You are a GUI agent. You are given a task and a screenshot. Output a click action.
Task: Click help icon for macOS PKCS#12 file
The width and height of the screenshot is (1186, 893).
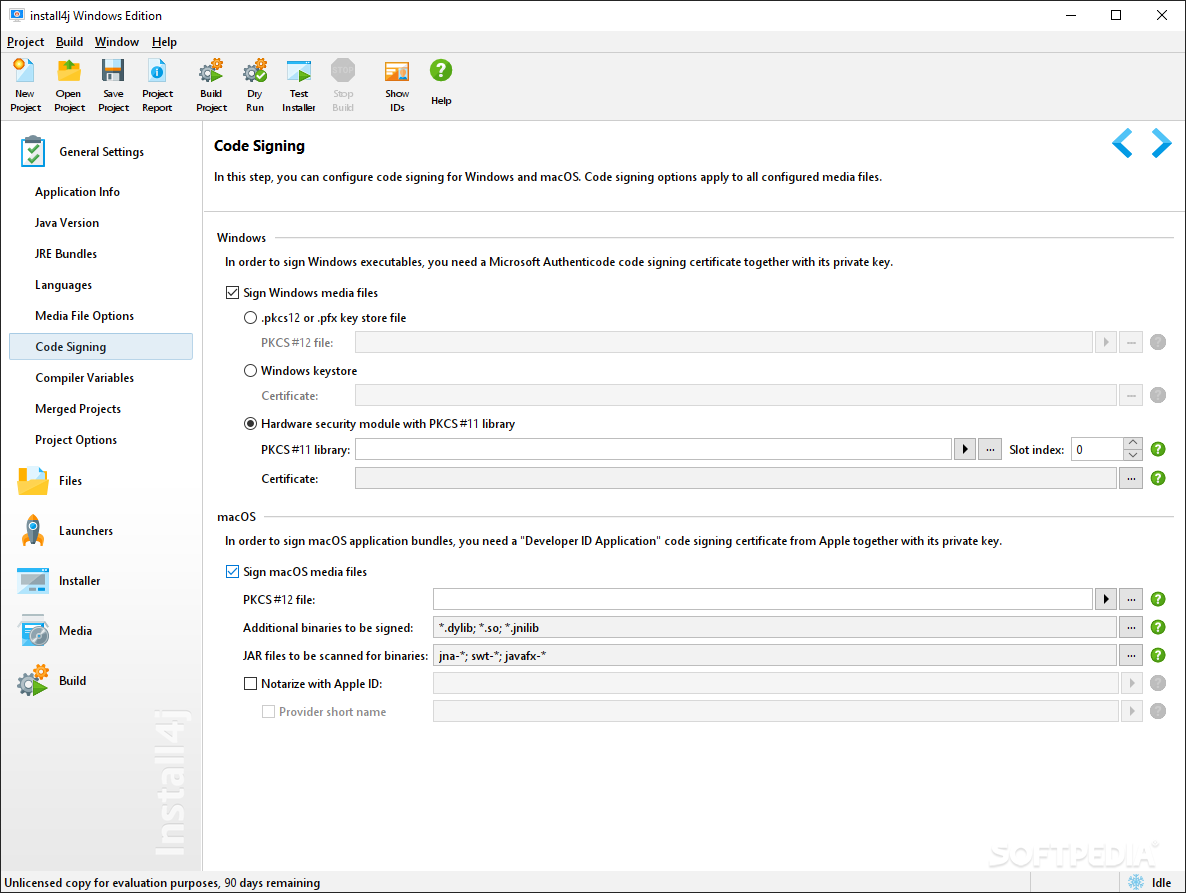point(1158,599)
